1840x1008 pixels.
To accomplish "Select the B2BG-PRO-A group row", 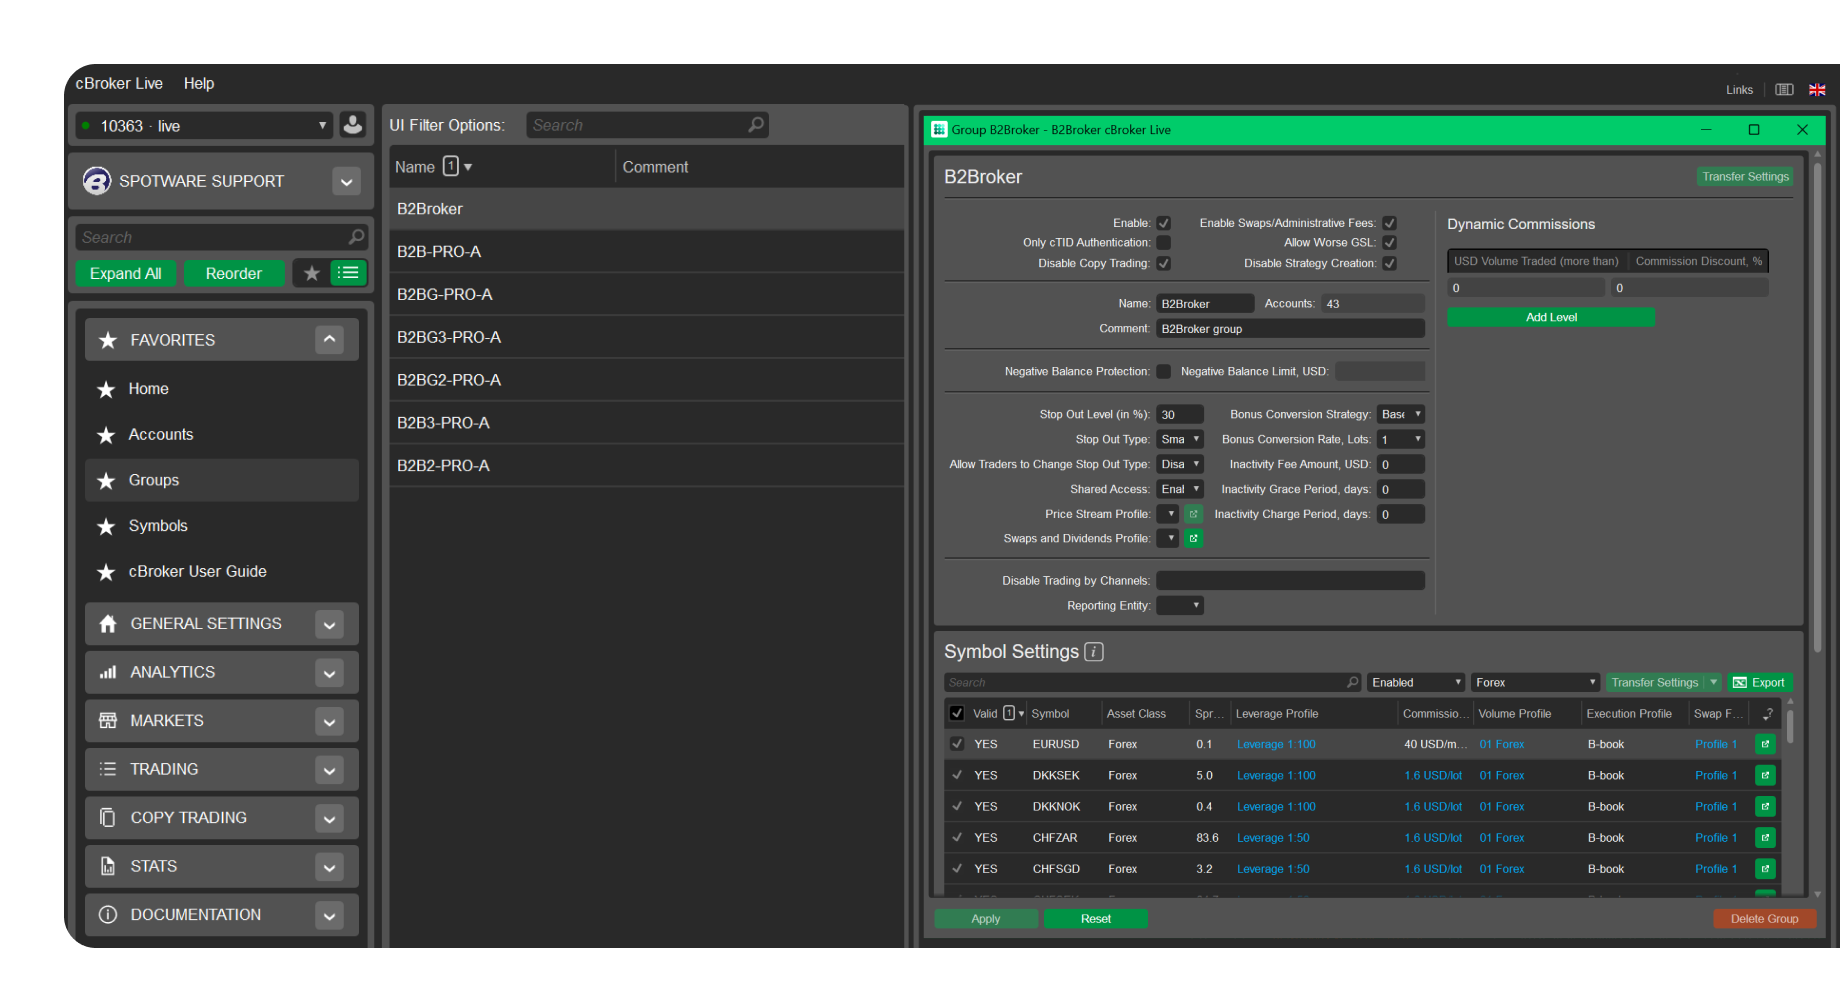I will [x=647, y=295].
